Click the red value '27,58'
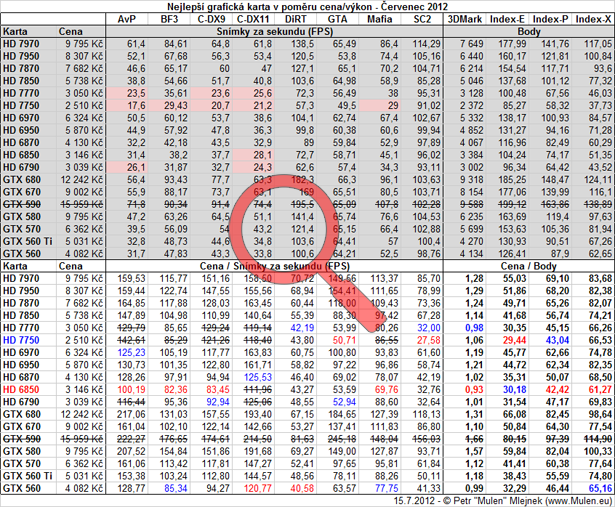This screenshot has height=507, width=615. point(429,340)
